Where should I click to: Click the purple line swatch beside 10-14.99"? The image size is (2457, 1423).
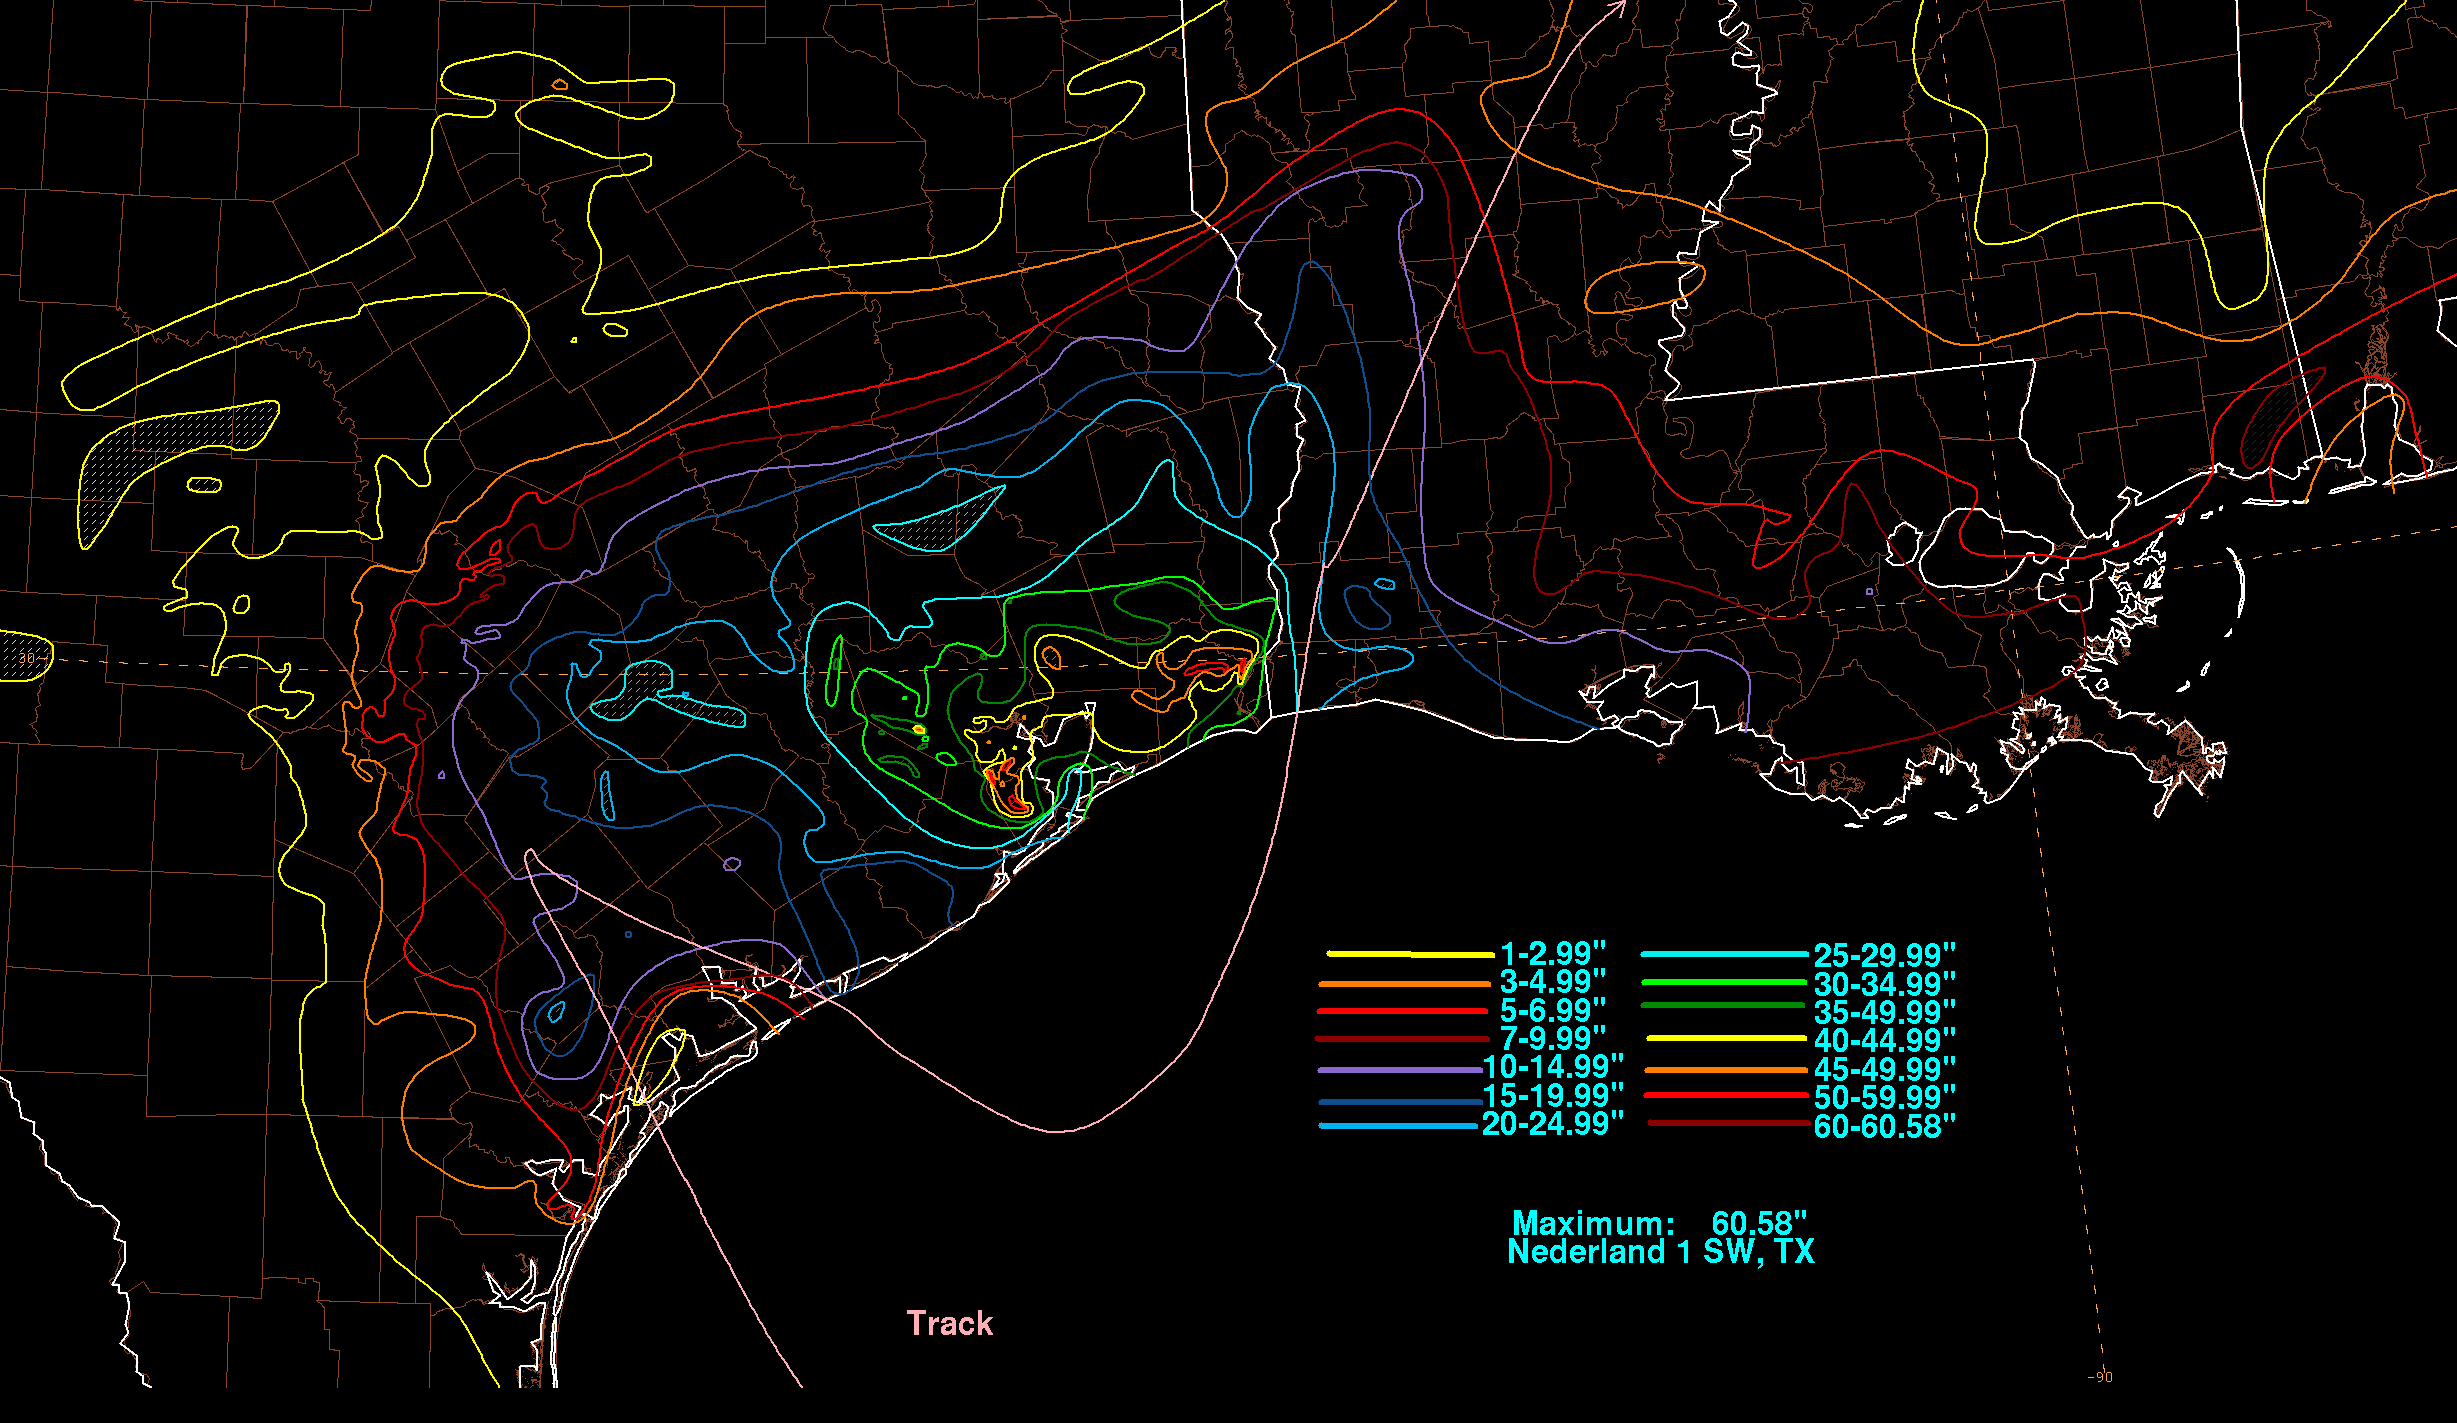point(1400,1070)
